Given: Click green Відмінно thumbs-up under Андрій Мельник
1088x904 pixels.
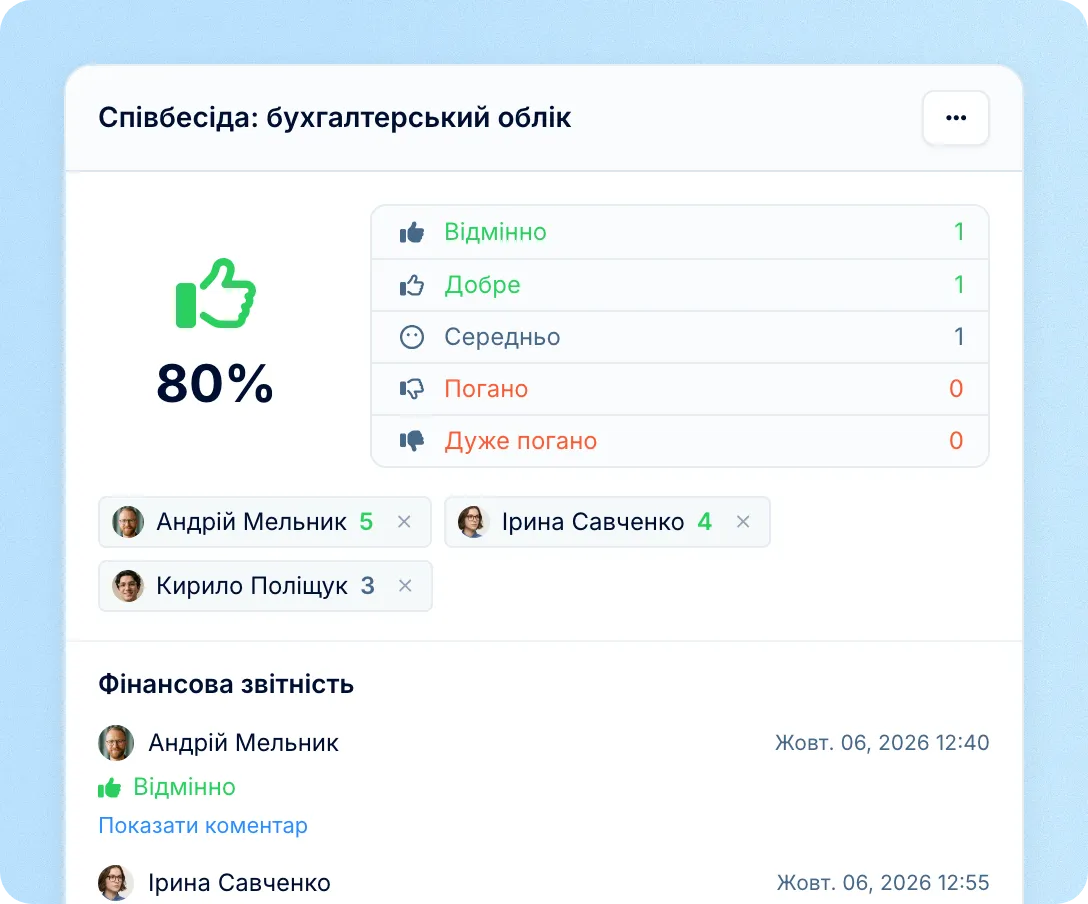Looking at the screenshot, I should (x=110, y=787).
